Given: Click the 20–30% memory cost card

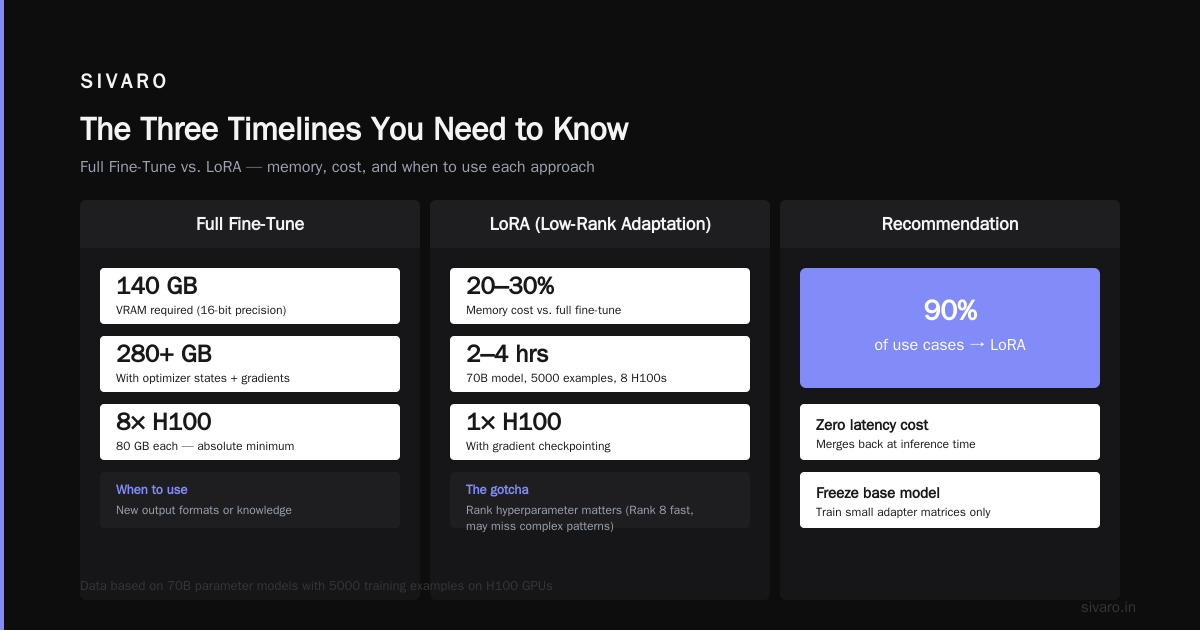Looking at the screenshot, I should click(600, 296).
